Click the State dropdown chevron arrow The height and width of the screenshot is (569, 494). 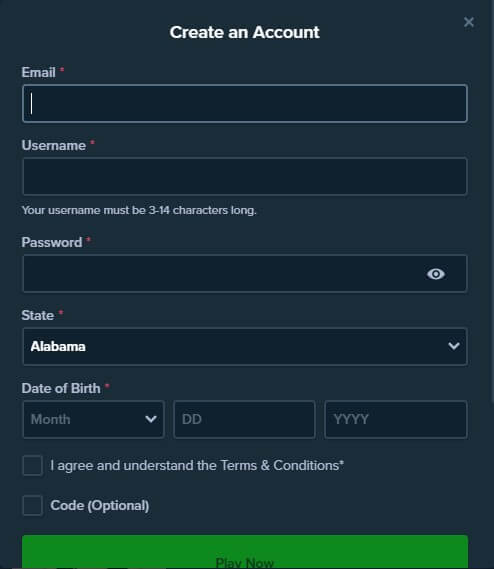[454, 346]
